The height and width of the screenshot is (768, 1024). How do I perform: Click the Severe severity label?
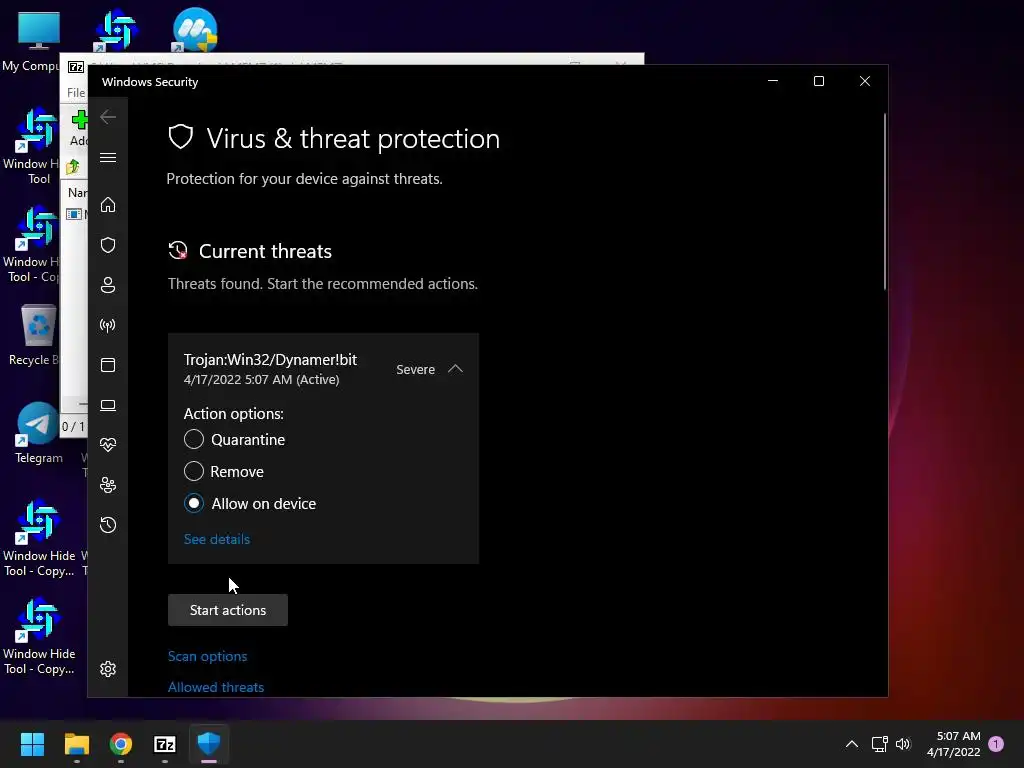(x=415, y=370)
